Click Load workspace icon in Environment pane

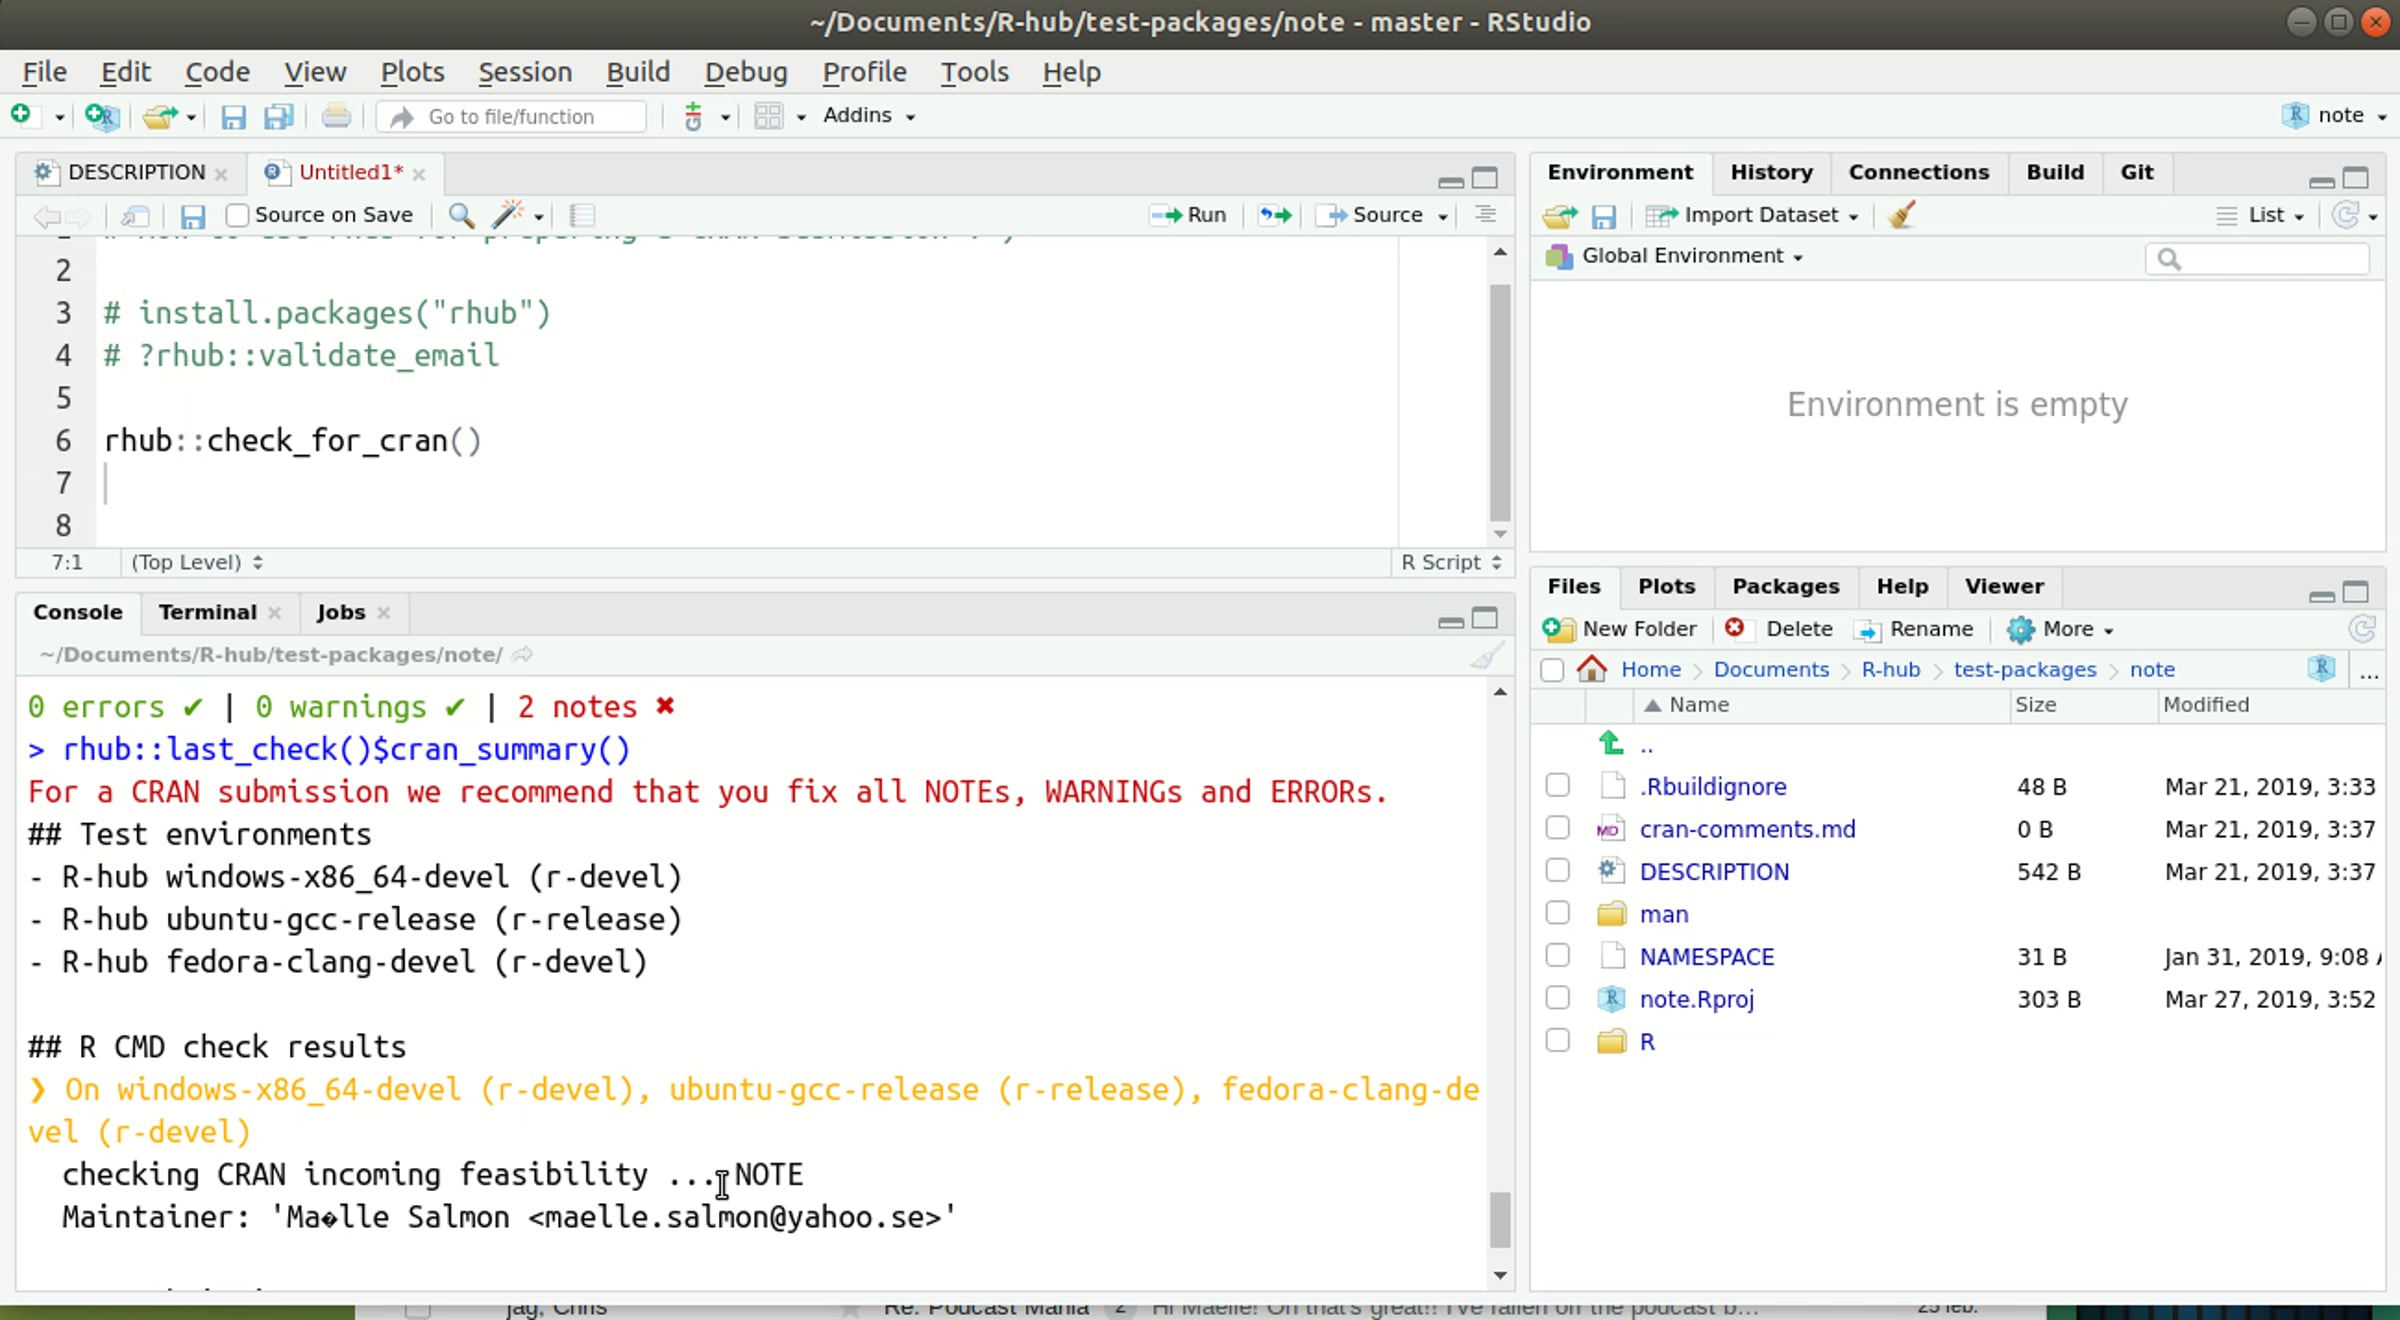[1560, 215]
